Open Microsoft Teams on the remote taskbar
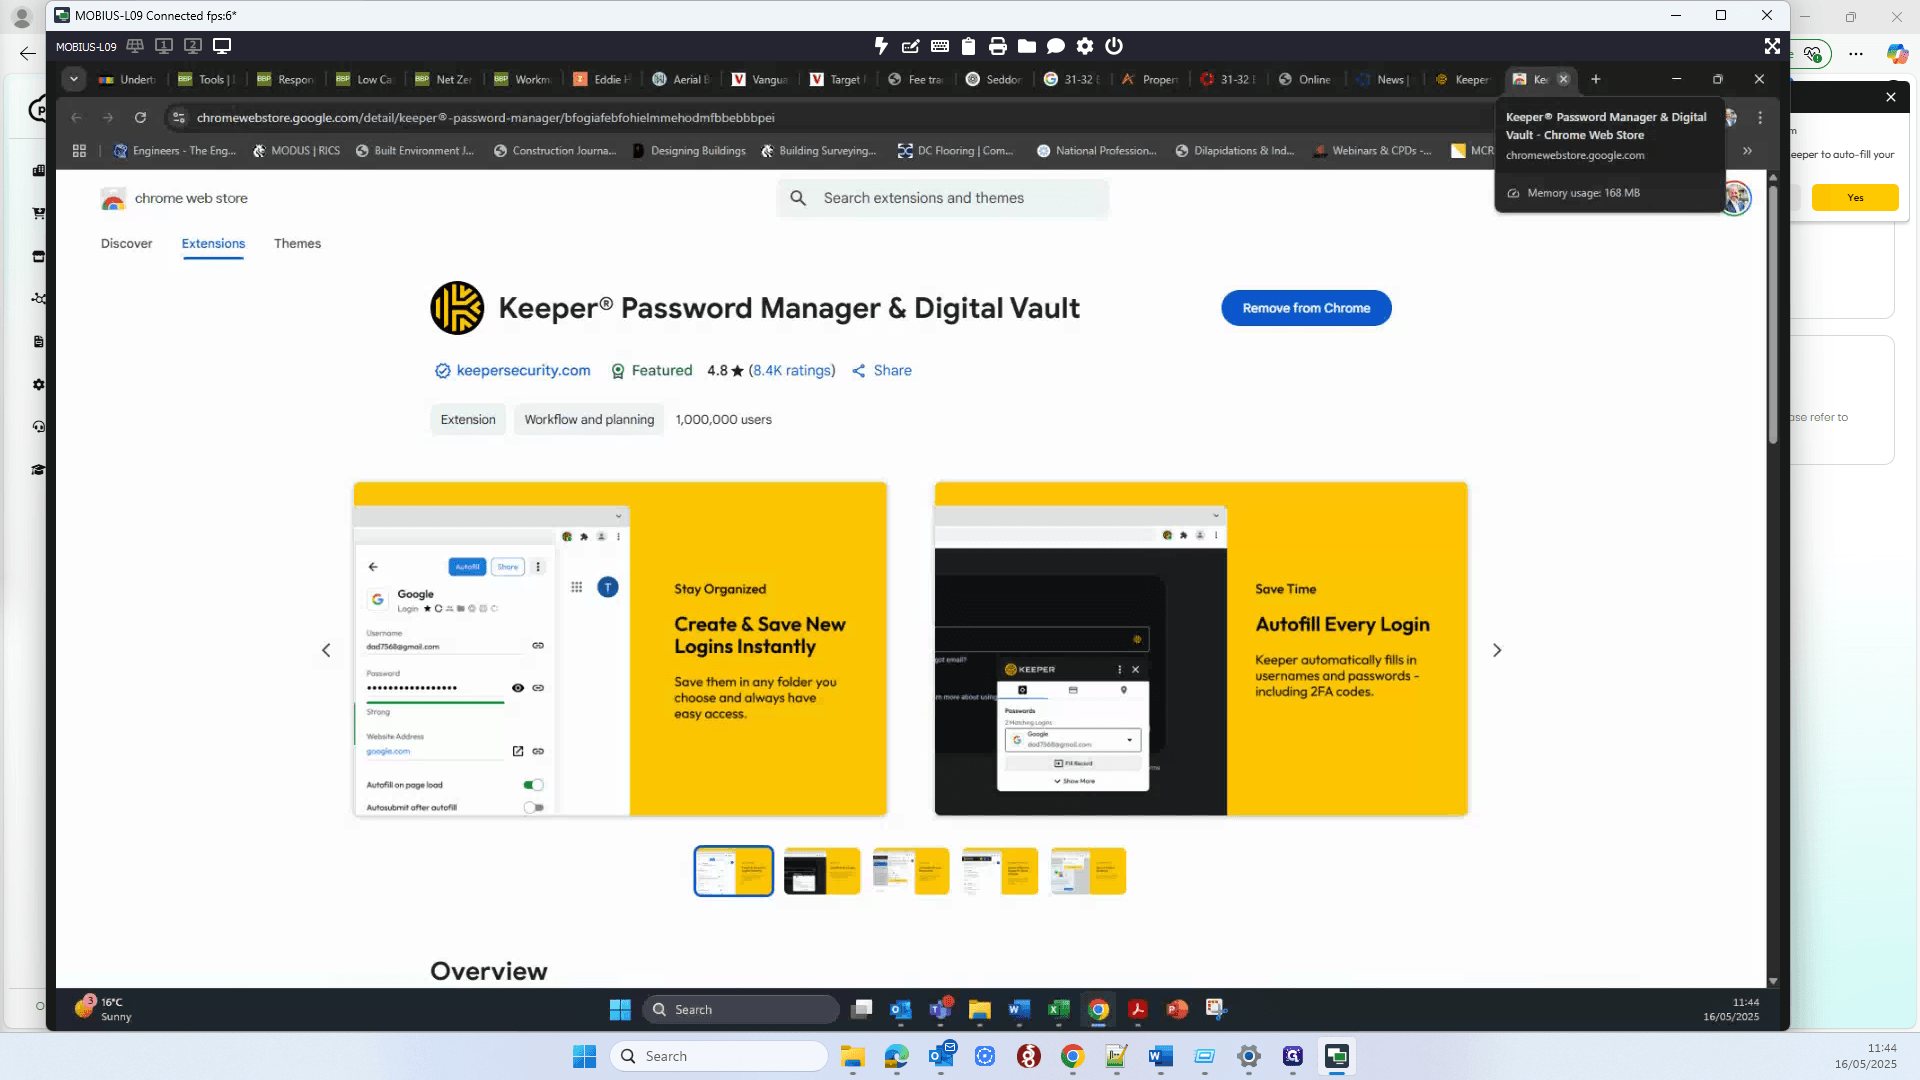 [x=940, y=1009]
